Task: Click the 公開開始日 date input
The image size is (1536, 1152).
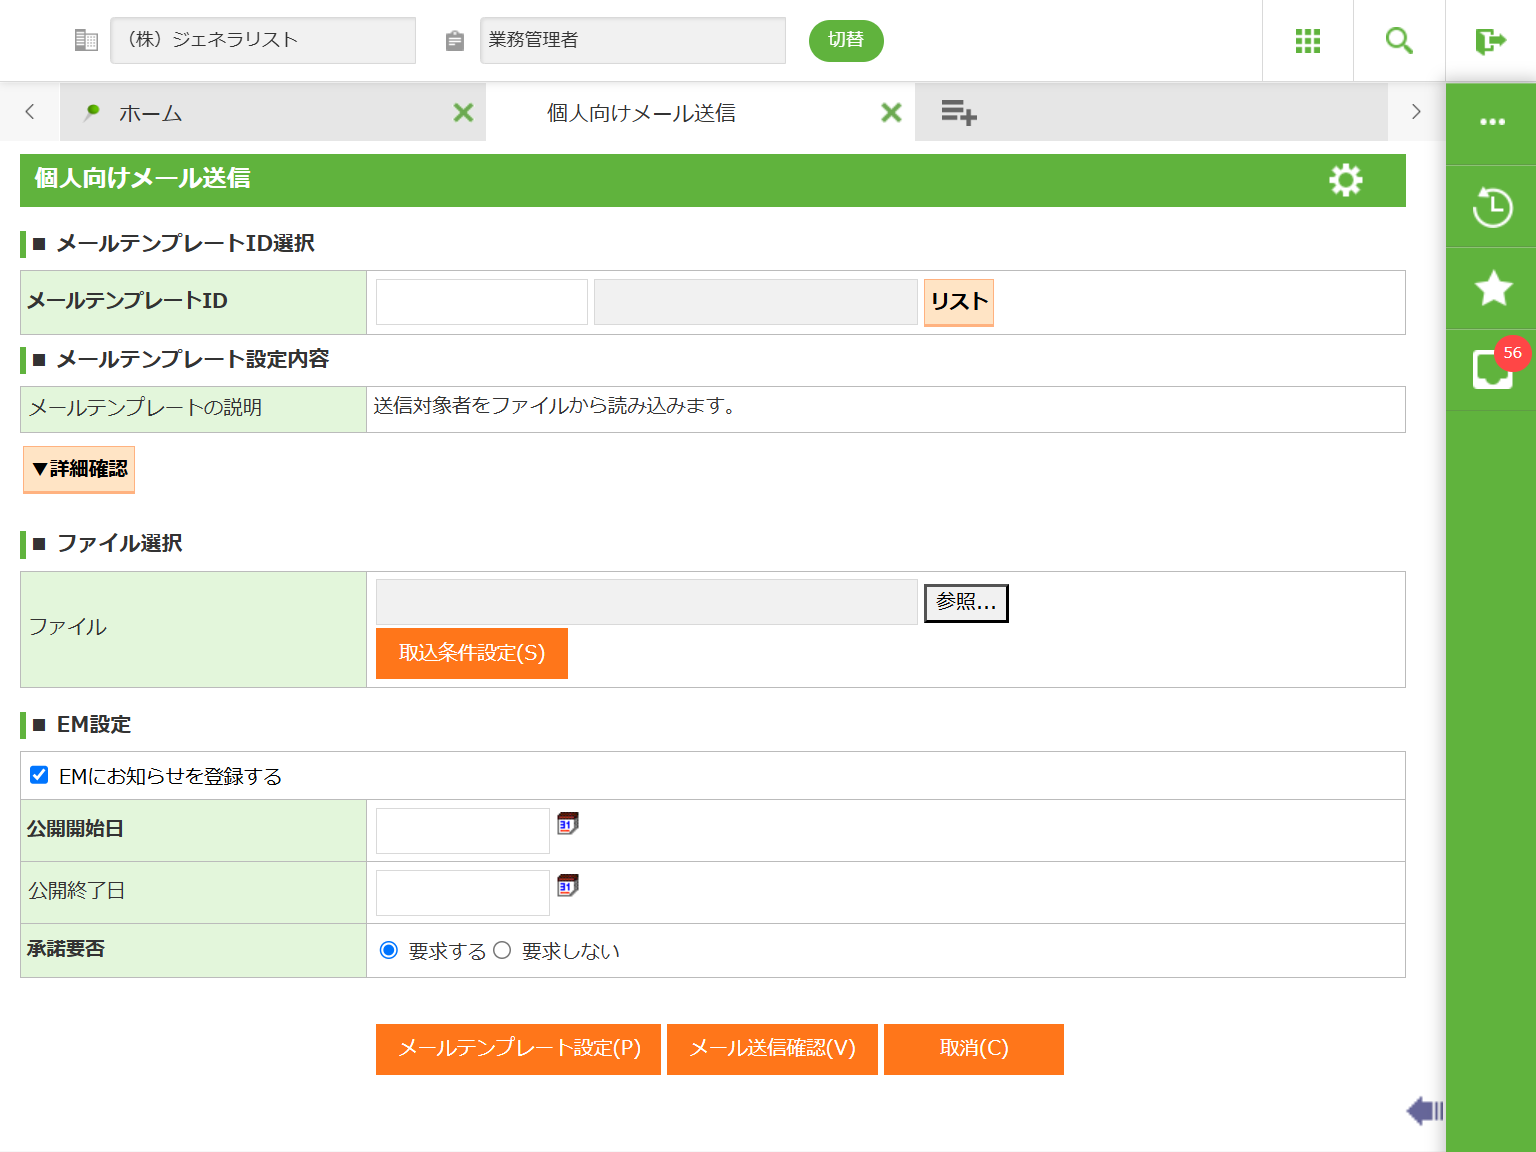Action: [463, 831]
